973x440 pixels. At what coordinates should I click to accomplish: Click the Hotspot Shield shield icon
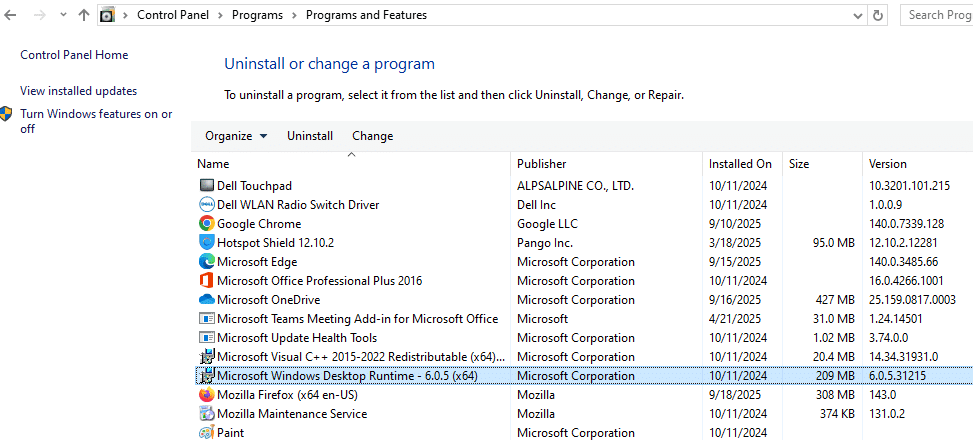click(207, 243)
